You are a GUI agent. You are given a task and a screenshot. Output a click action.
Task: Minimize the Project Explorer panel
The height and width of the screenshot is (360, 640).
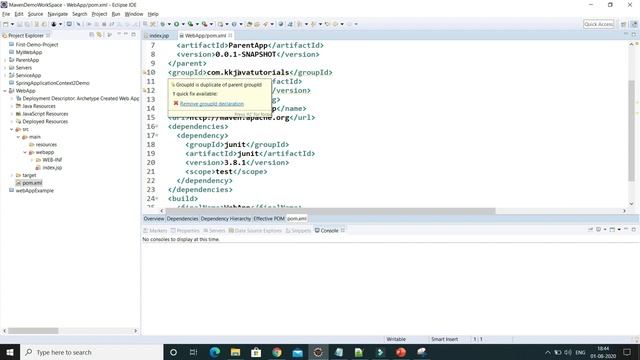[x=126, y=35]
